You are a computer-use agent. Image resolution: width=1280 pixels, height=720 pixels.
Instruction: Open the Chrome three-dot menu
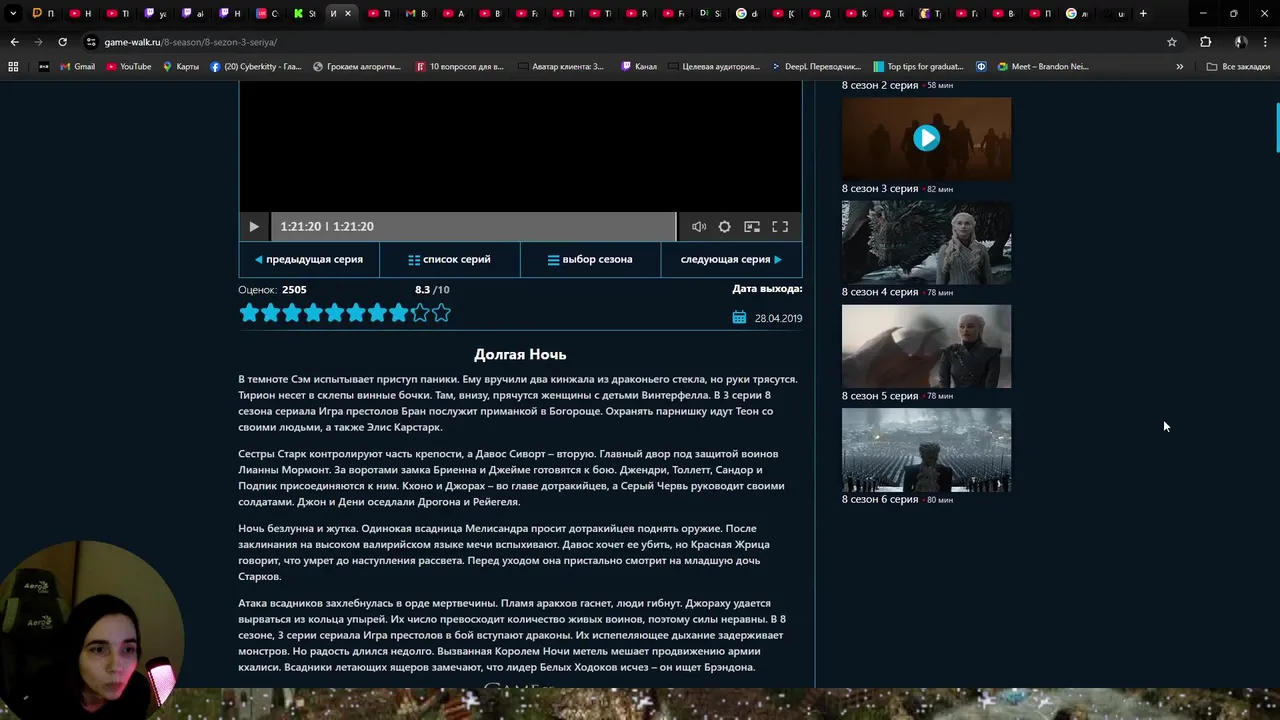1266,42
